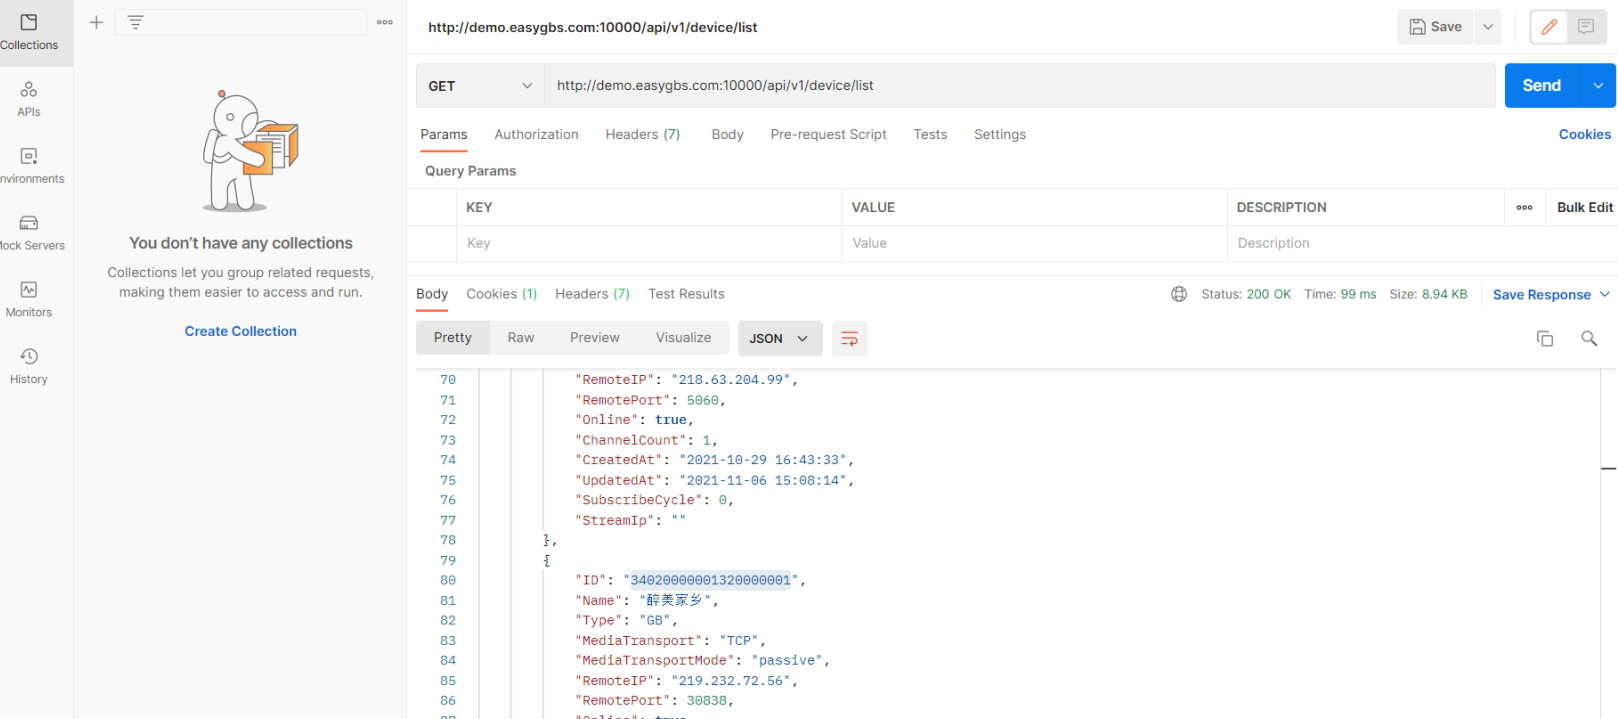The width and height of the screenshot is (1618, 719).
Task: Open the APIs sidebar section
Action: coord(29,98)
